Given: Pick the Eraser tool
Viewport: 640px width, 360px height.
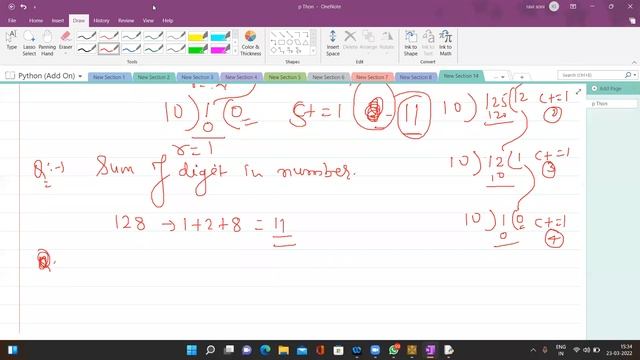Looking at the screenshot, I should pyautogui.click(x=65, y=41).
